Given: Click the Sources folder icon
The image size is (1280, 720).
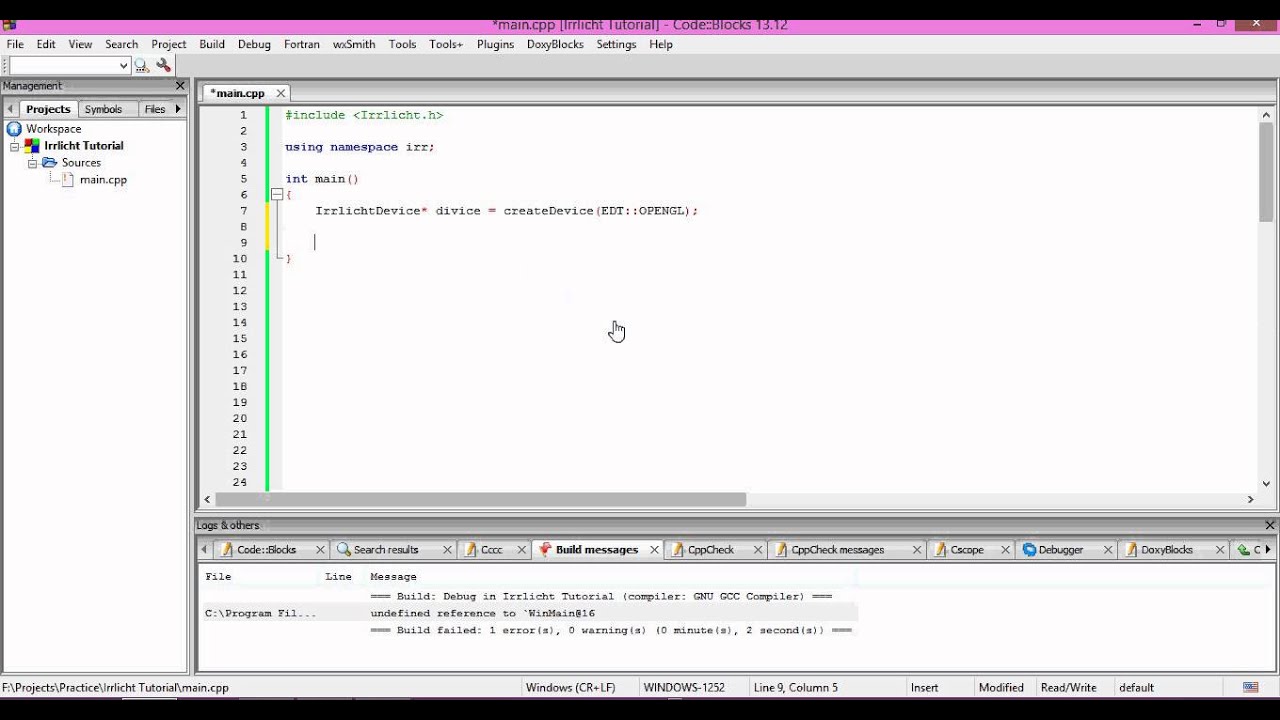Looking at the screenshot, I should click(x=49, y=163).
